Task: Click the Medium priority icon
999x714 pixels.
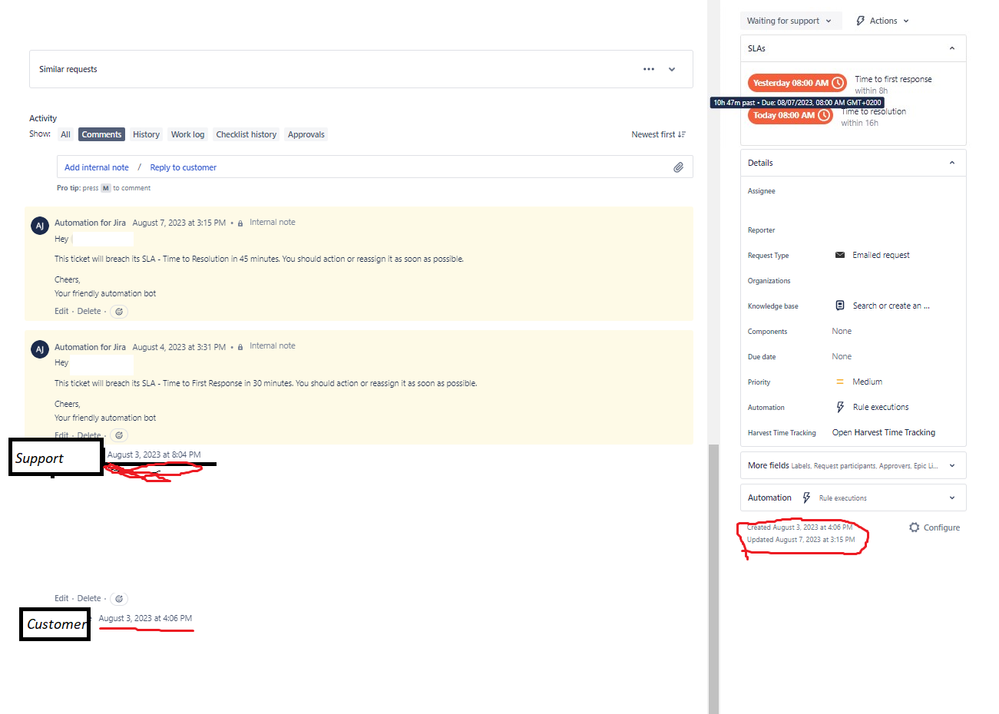Action: pos(840,382)
